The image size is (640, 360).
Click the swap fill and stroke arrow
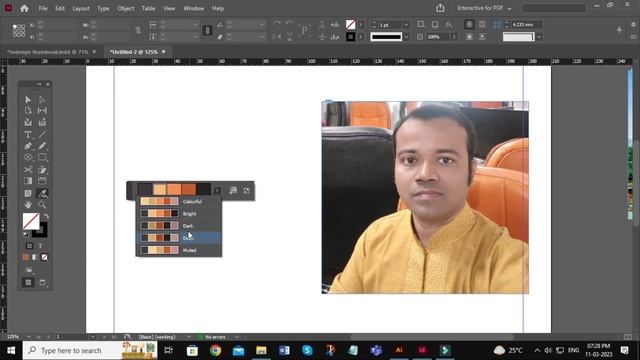(46, 216)
